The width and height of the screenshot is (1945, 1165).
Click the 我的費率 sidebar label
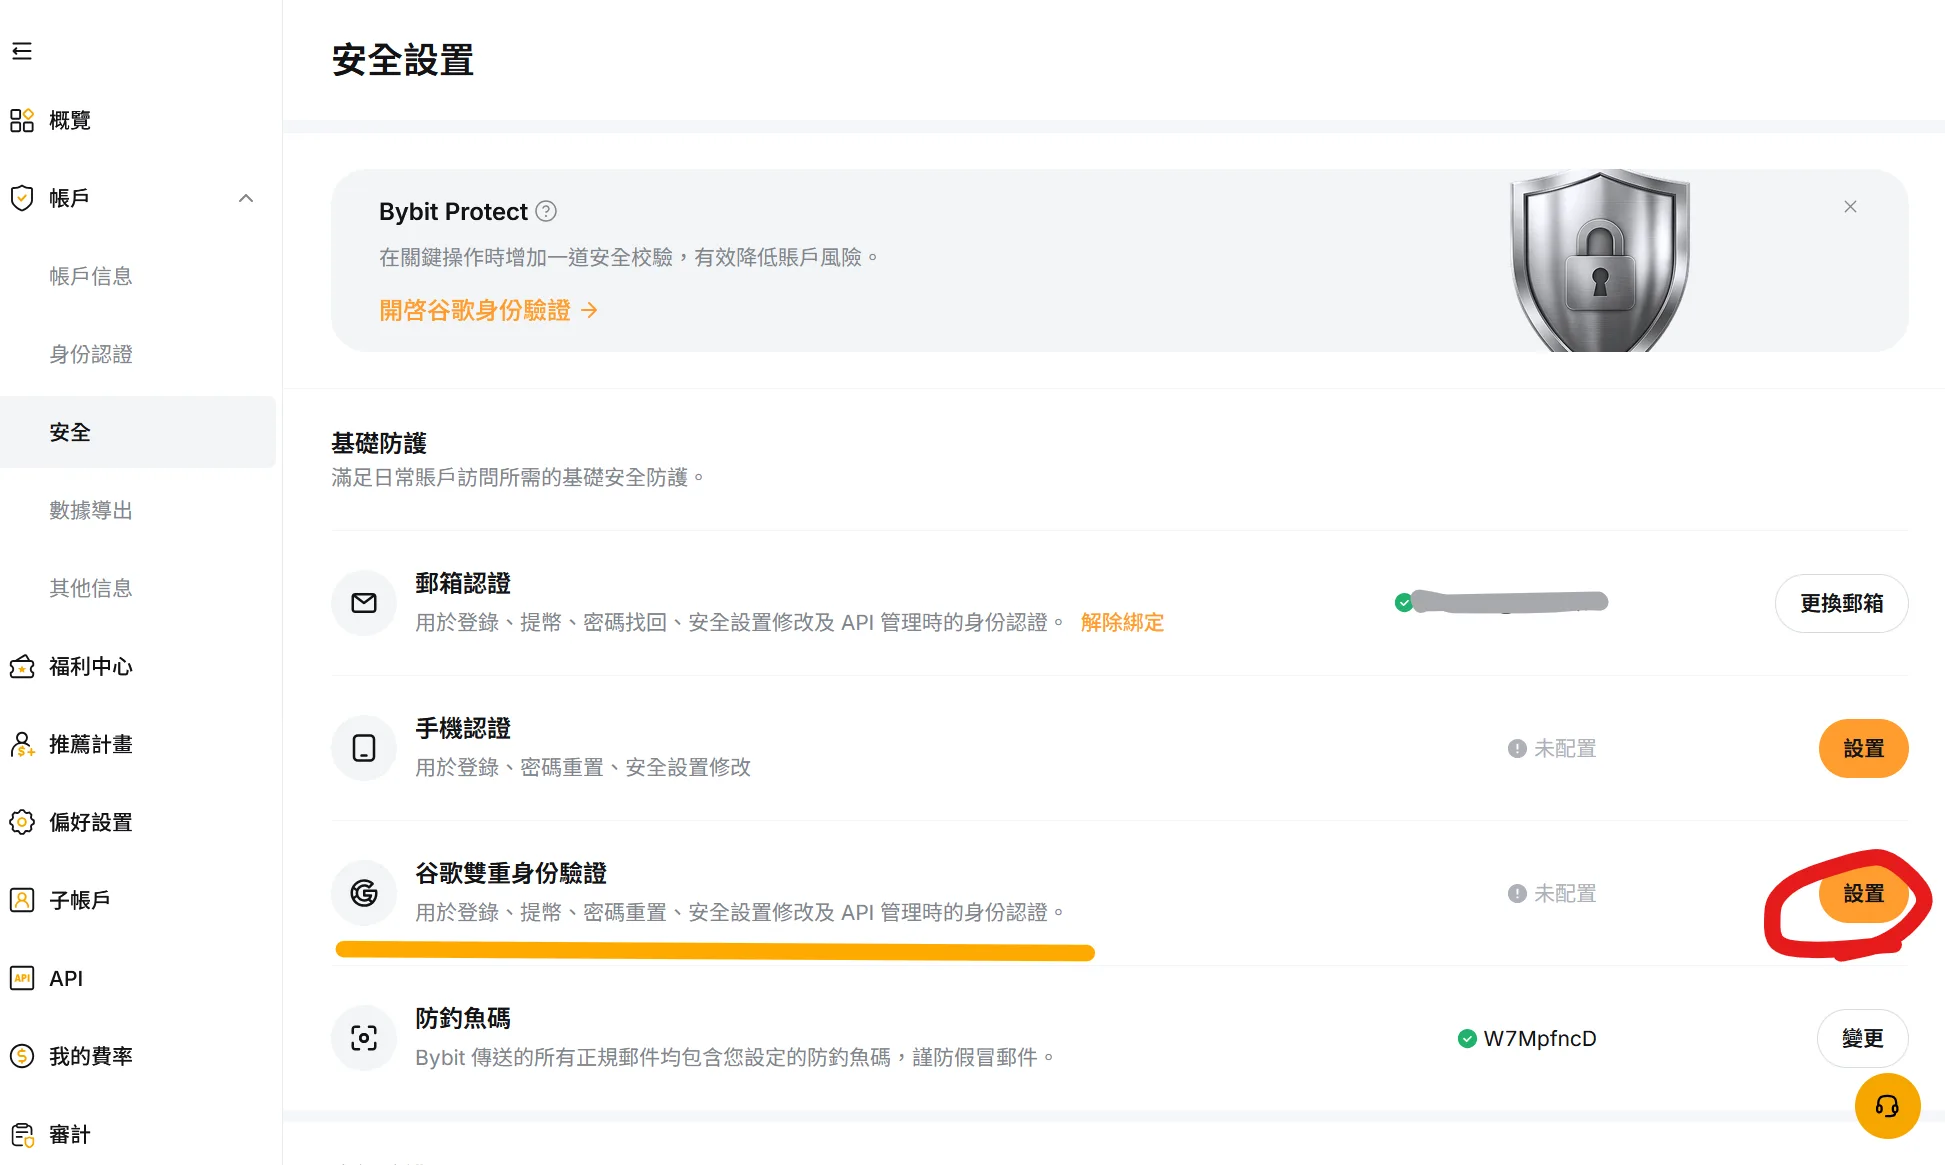[x=91, y=1056]
